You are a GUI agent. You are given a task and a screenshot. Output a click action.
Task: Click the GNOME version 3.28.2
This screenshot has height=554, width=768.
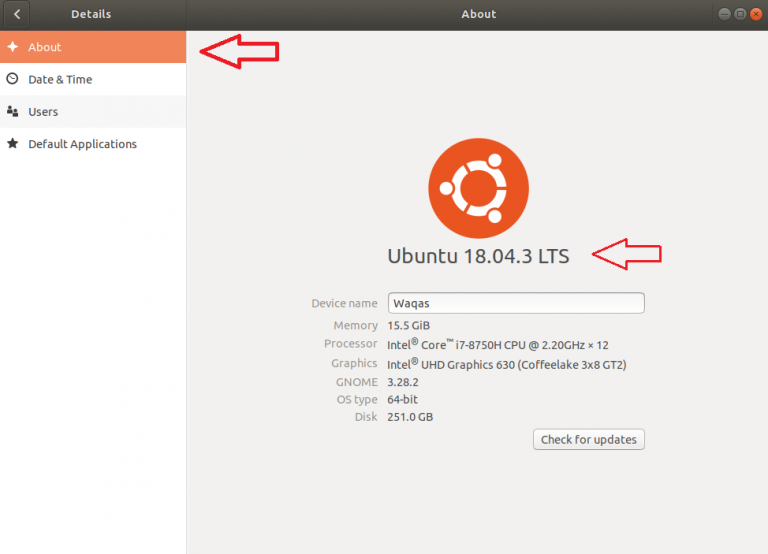[403, 382]
